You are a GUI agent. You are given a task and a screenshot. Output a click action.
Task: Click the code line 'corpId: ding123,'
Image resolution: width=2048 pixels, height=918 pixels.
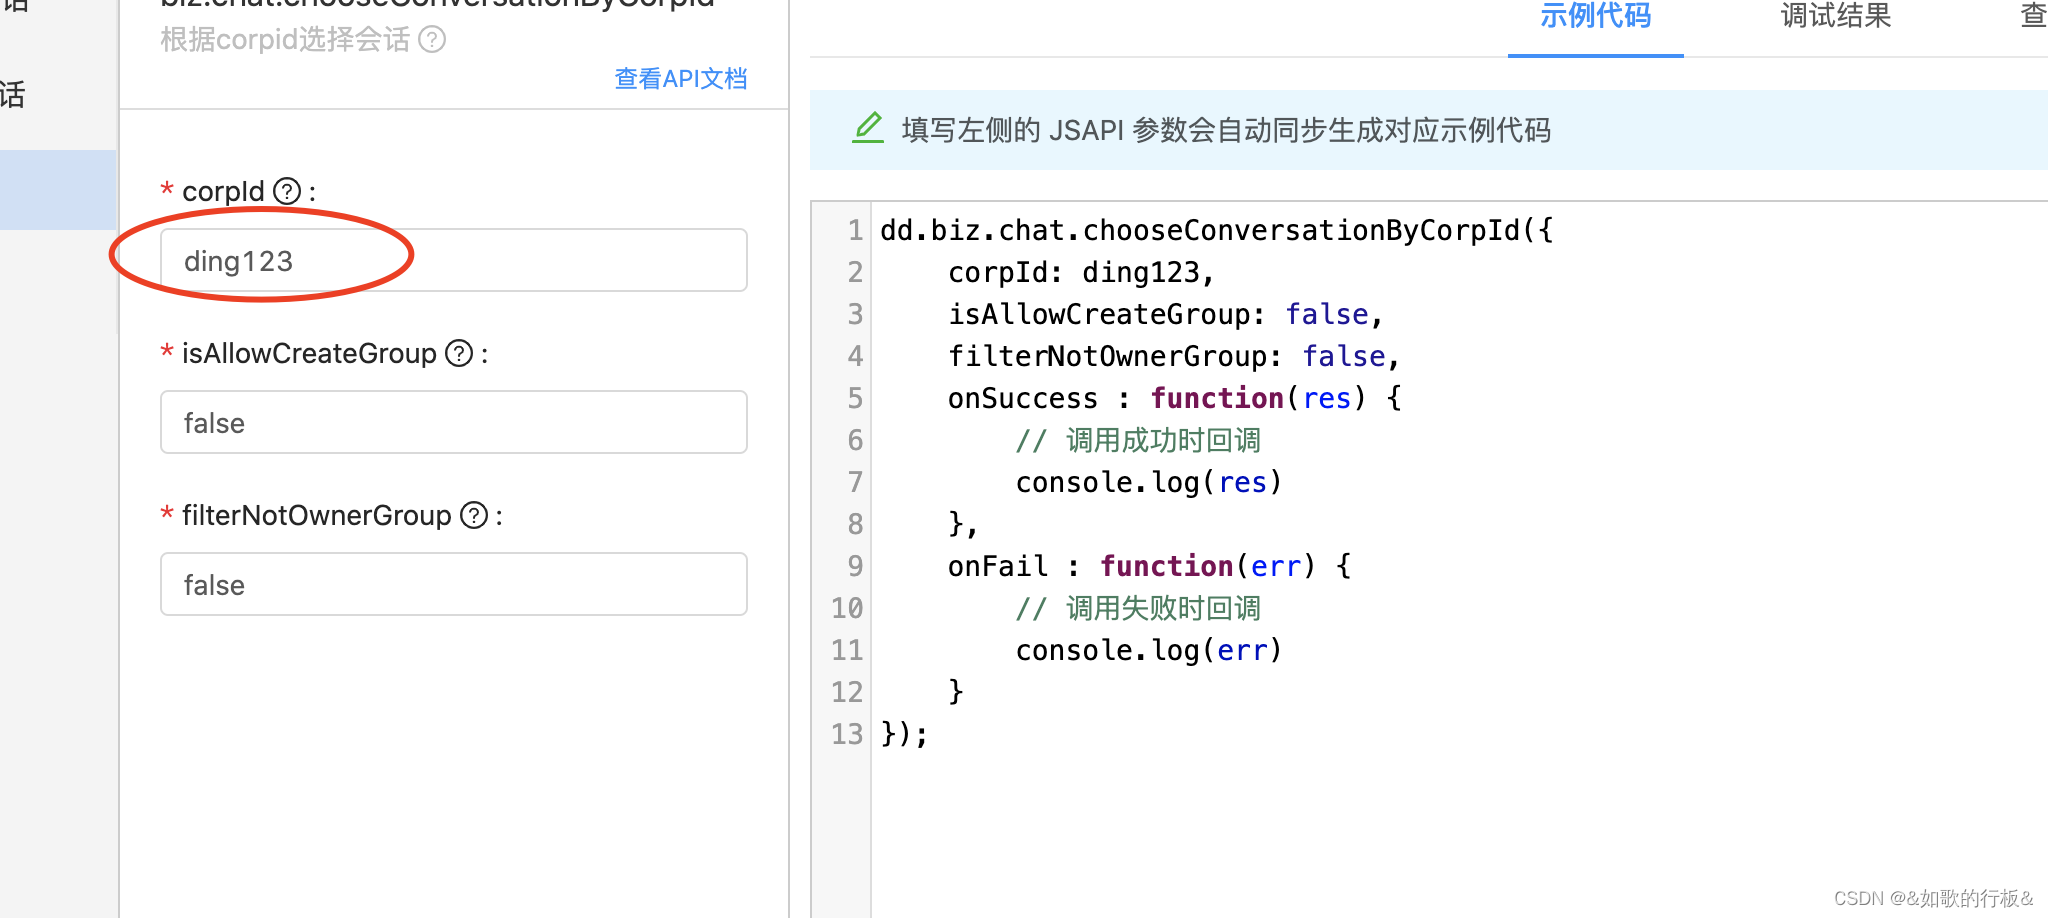[1081, 272]
